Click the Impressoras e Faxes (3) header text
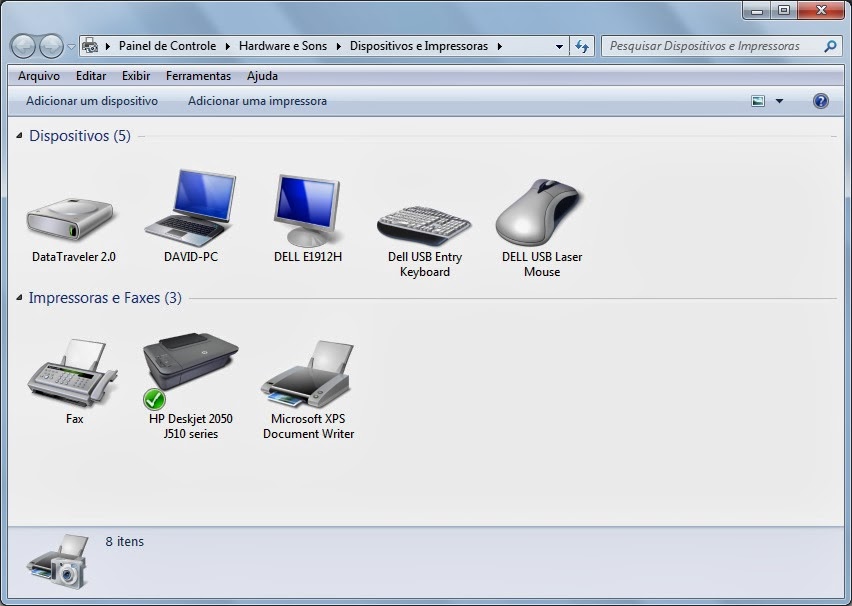The height and width of the screenshot is (606, 852). tap(105, 298)
